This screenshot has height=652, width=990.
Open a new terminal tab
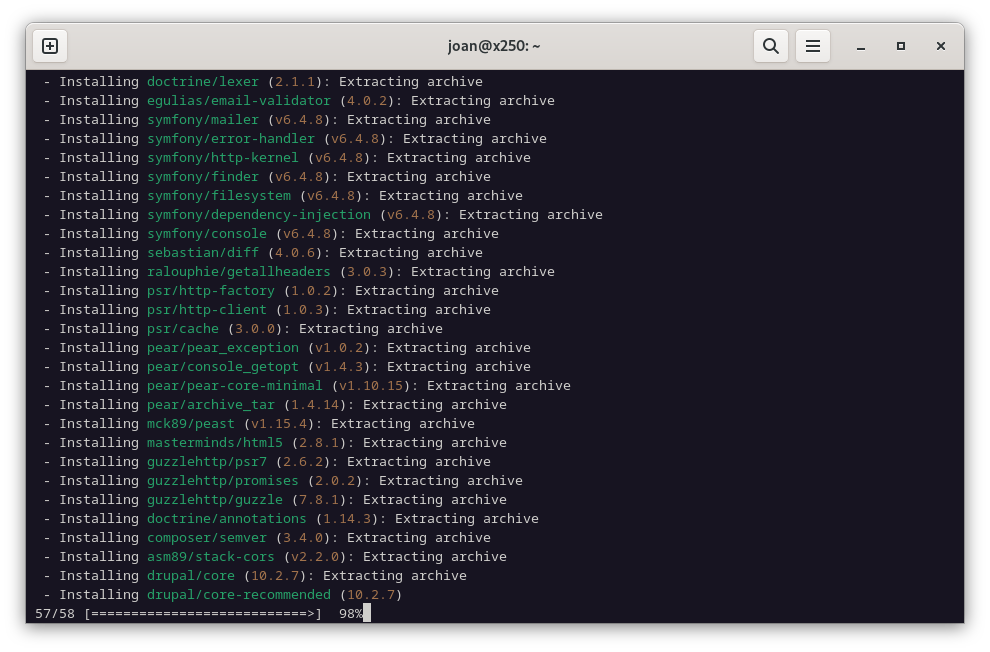click(50, 46)
